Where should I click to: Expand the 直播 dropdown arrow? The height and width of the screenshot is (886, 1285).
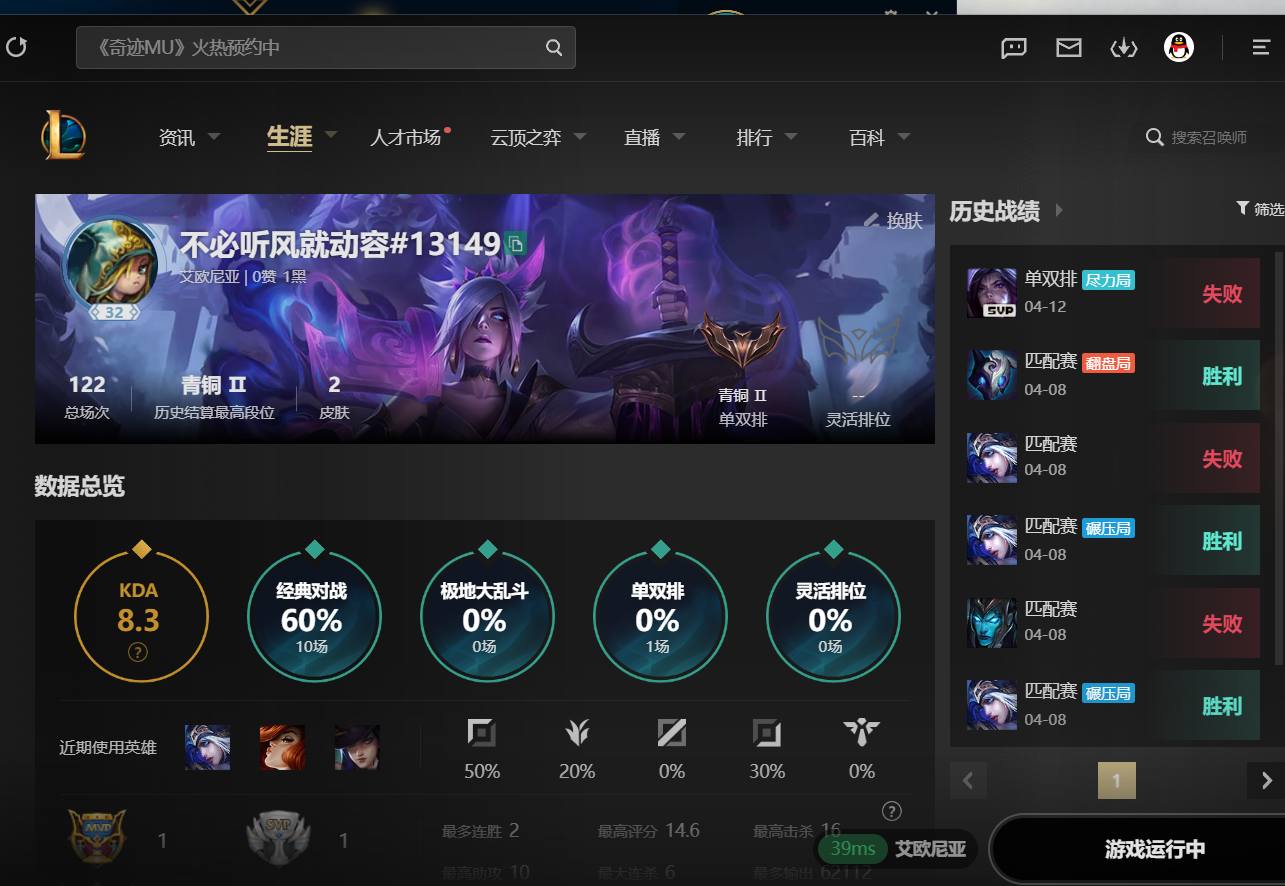click(679, 136)
